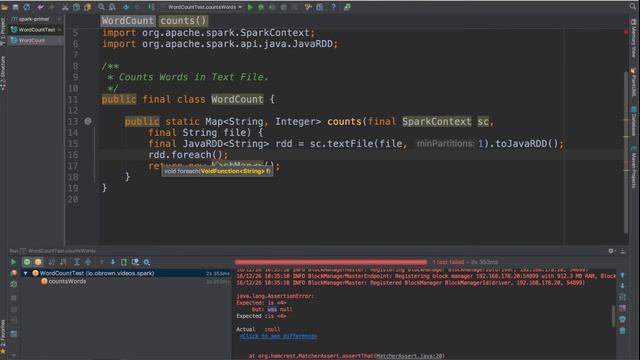The image size is (640, 360).
Task: Cut selection with the scissors icon
Action: click(65, 7)
